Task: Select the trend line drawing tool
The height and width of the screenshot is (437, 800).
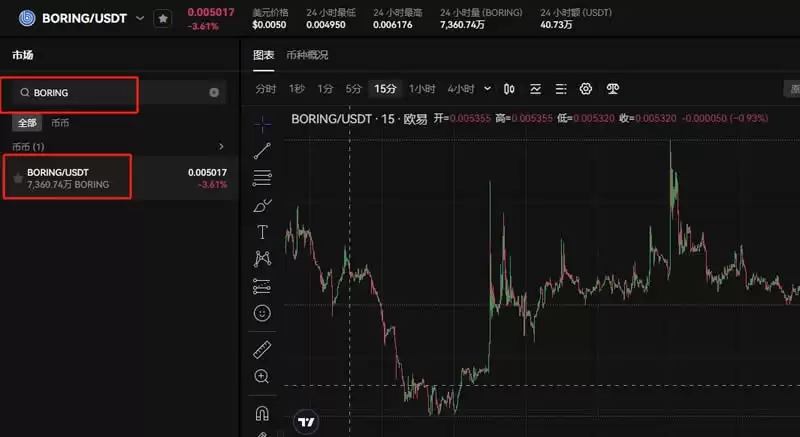Action: [x=262, y=151]
